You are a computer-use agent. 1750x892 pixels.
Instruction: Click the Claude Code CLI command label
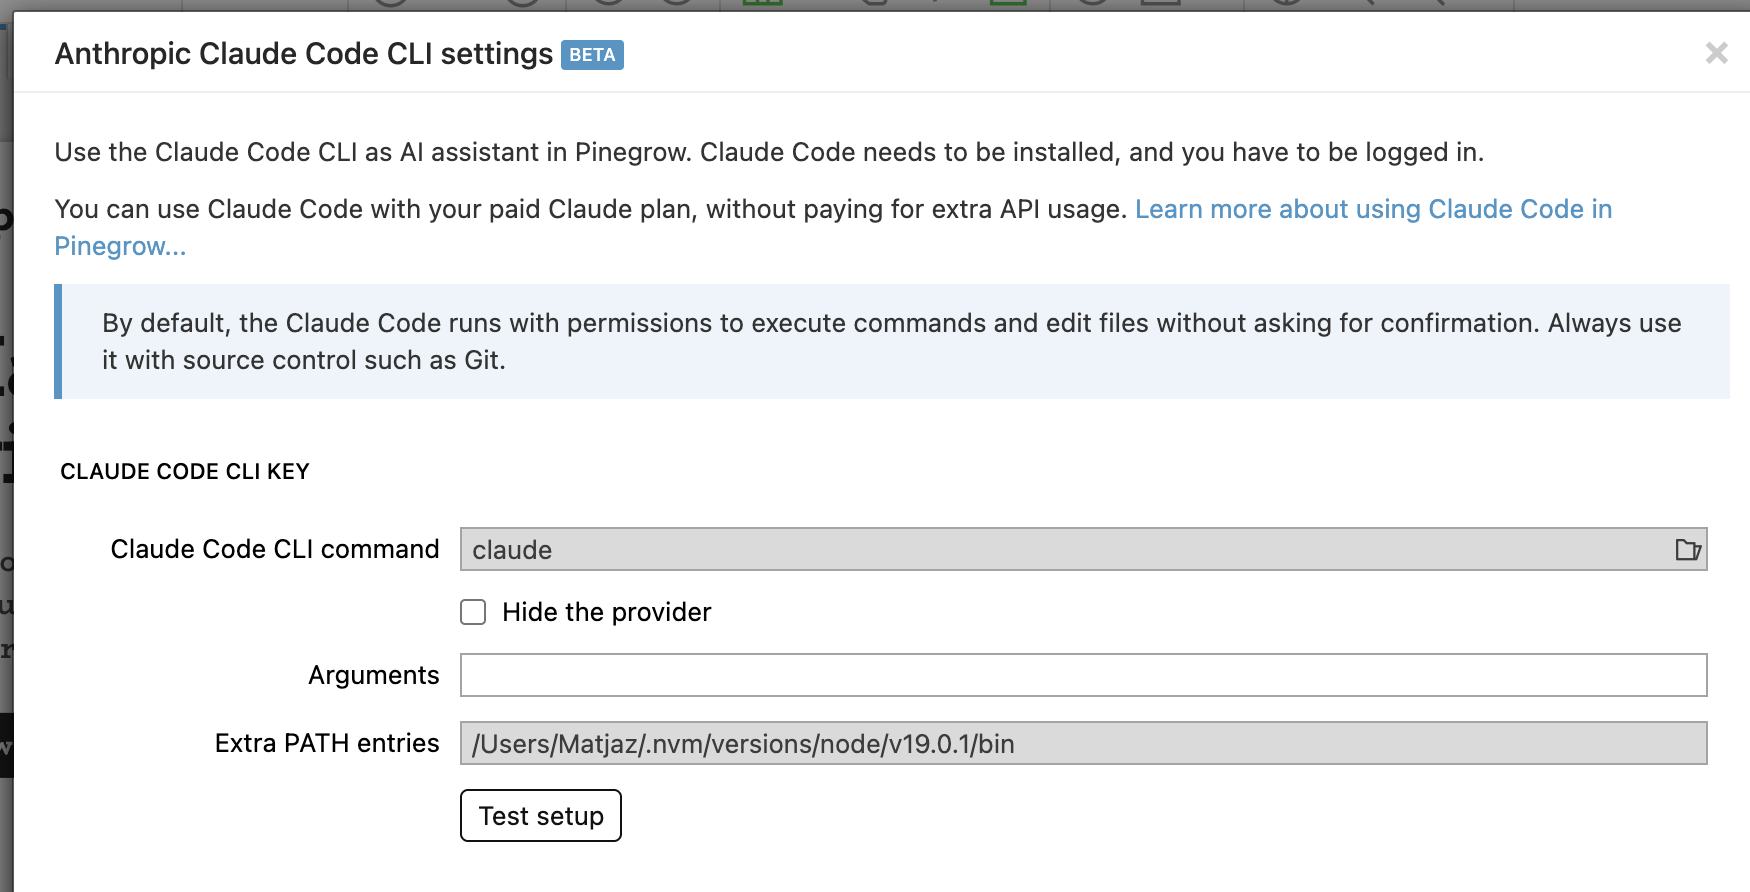[x=274, y=549]
